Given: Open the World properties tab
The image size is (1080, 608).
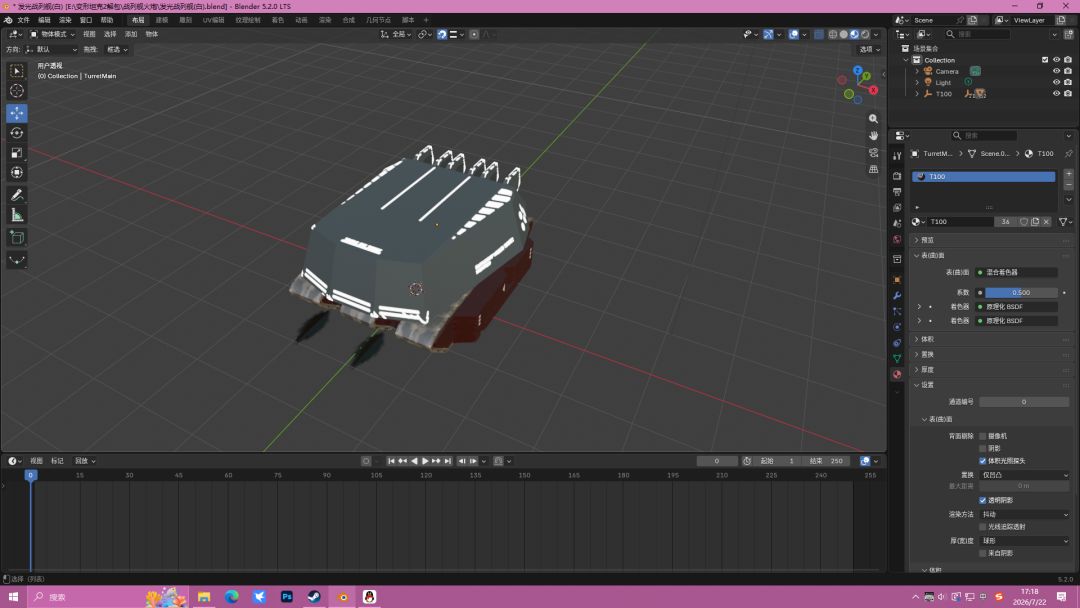Looking at the screenshot, I should [897, 240].
